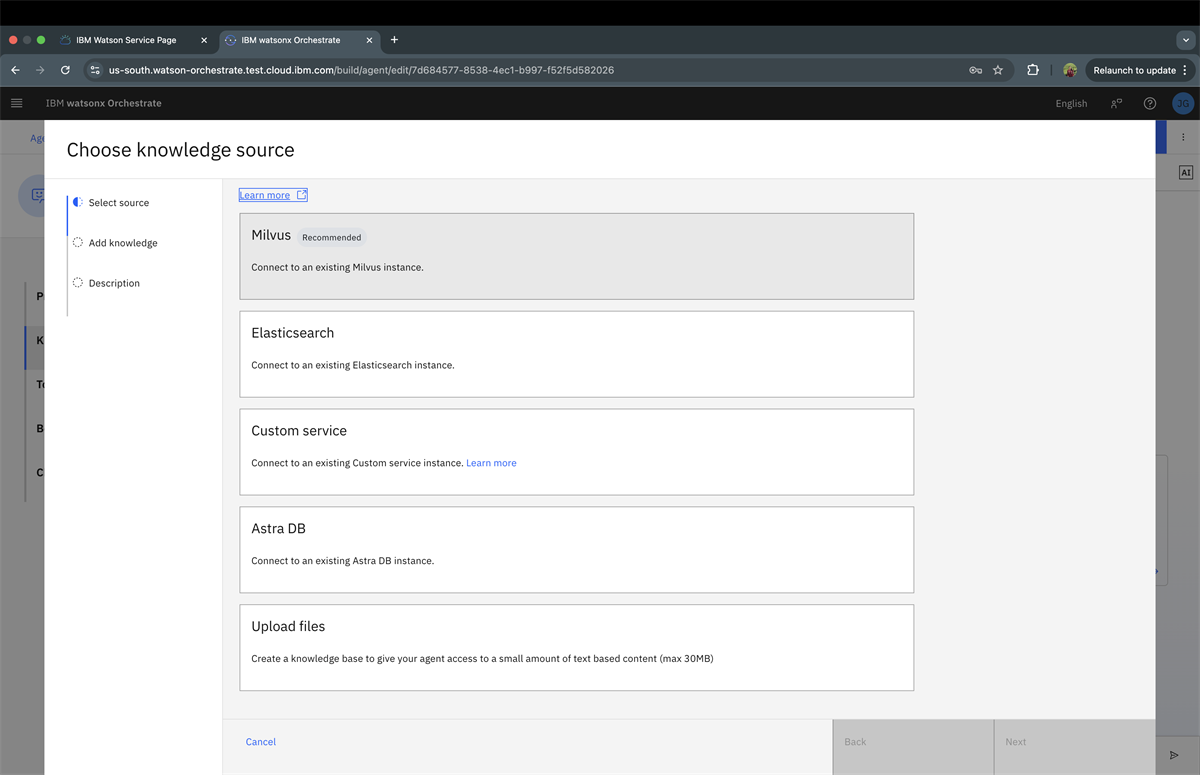Select the Elasticsearch knowledge source
The width and height of the screenshot is (1200, 775).
[x=576, y=354]
